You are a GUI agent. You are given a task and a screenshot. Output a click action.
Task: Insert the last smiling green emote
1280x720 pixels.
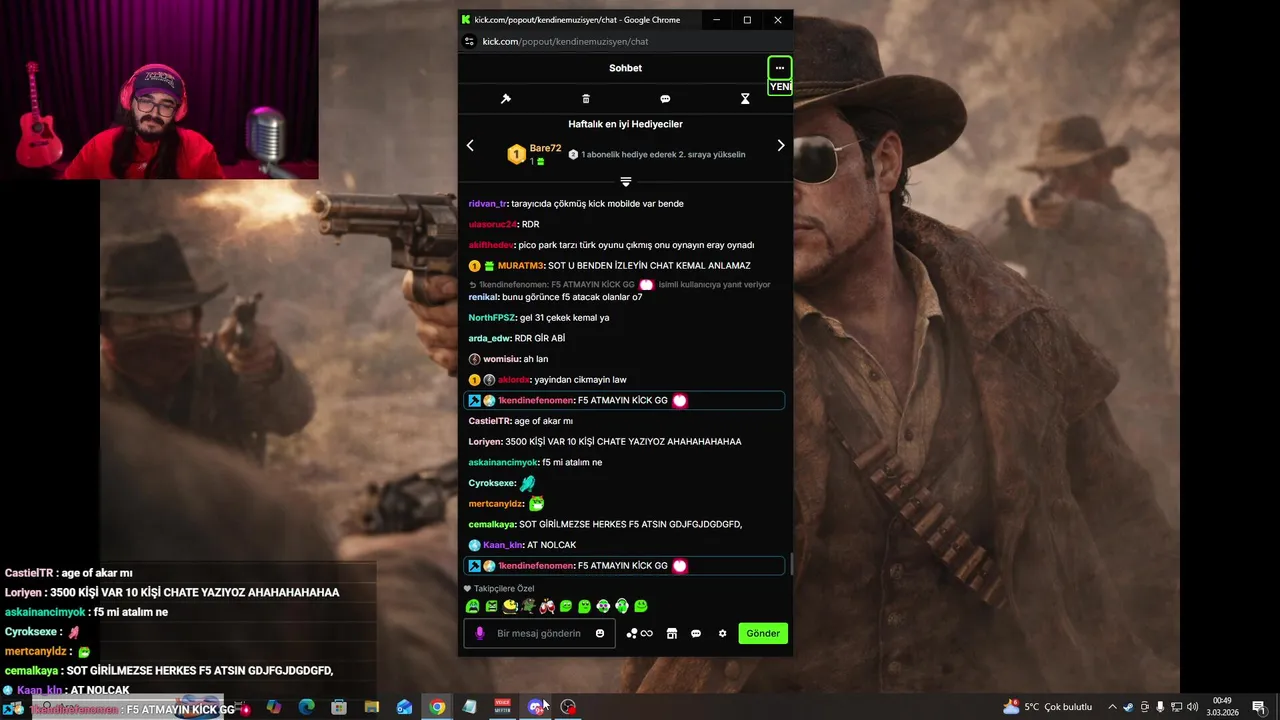tap(641, 606)
